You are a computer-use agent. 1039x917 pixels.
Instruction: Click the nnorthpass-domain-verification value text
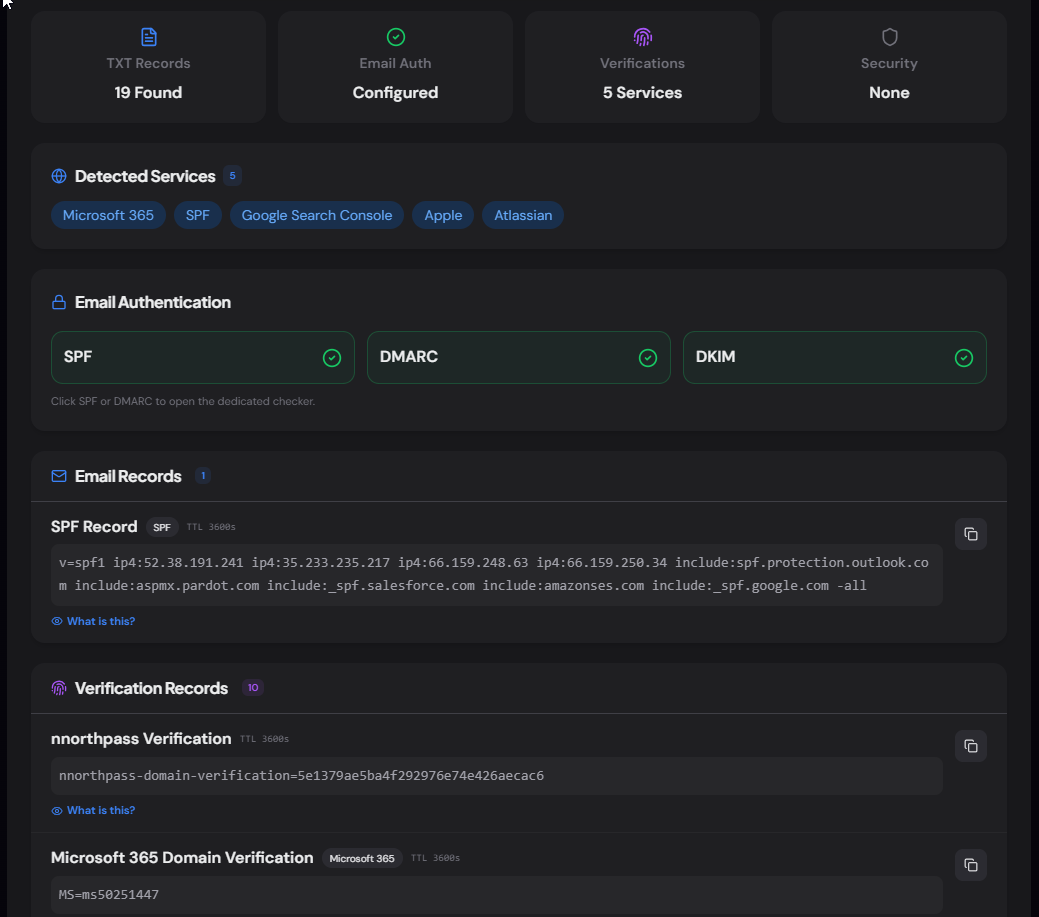(x=301, y=776)
